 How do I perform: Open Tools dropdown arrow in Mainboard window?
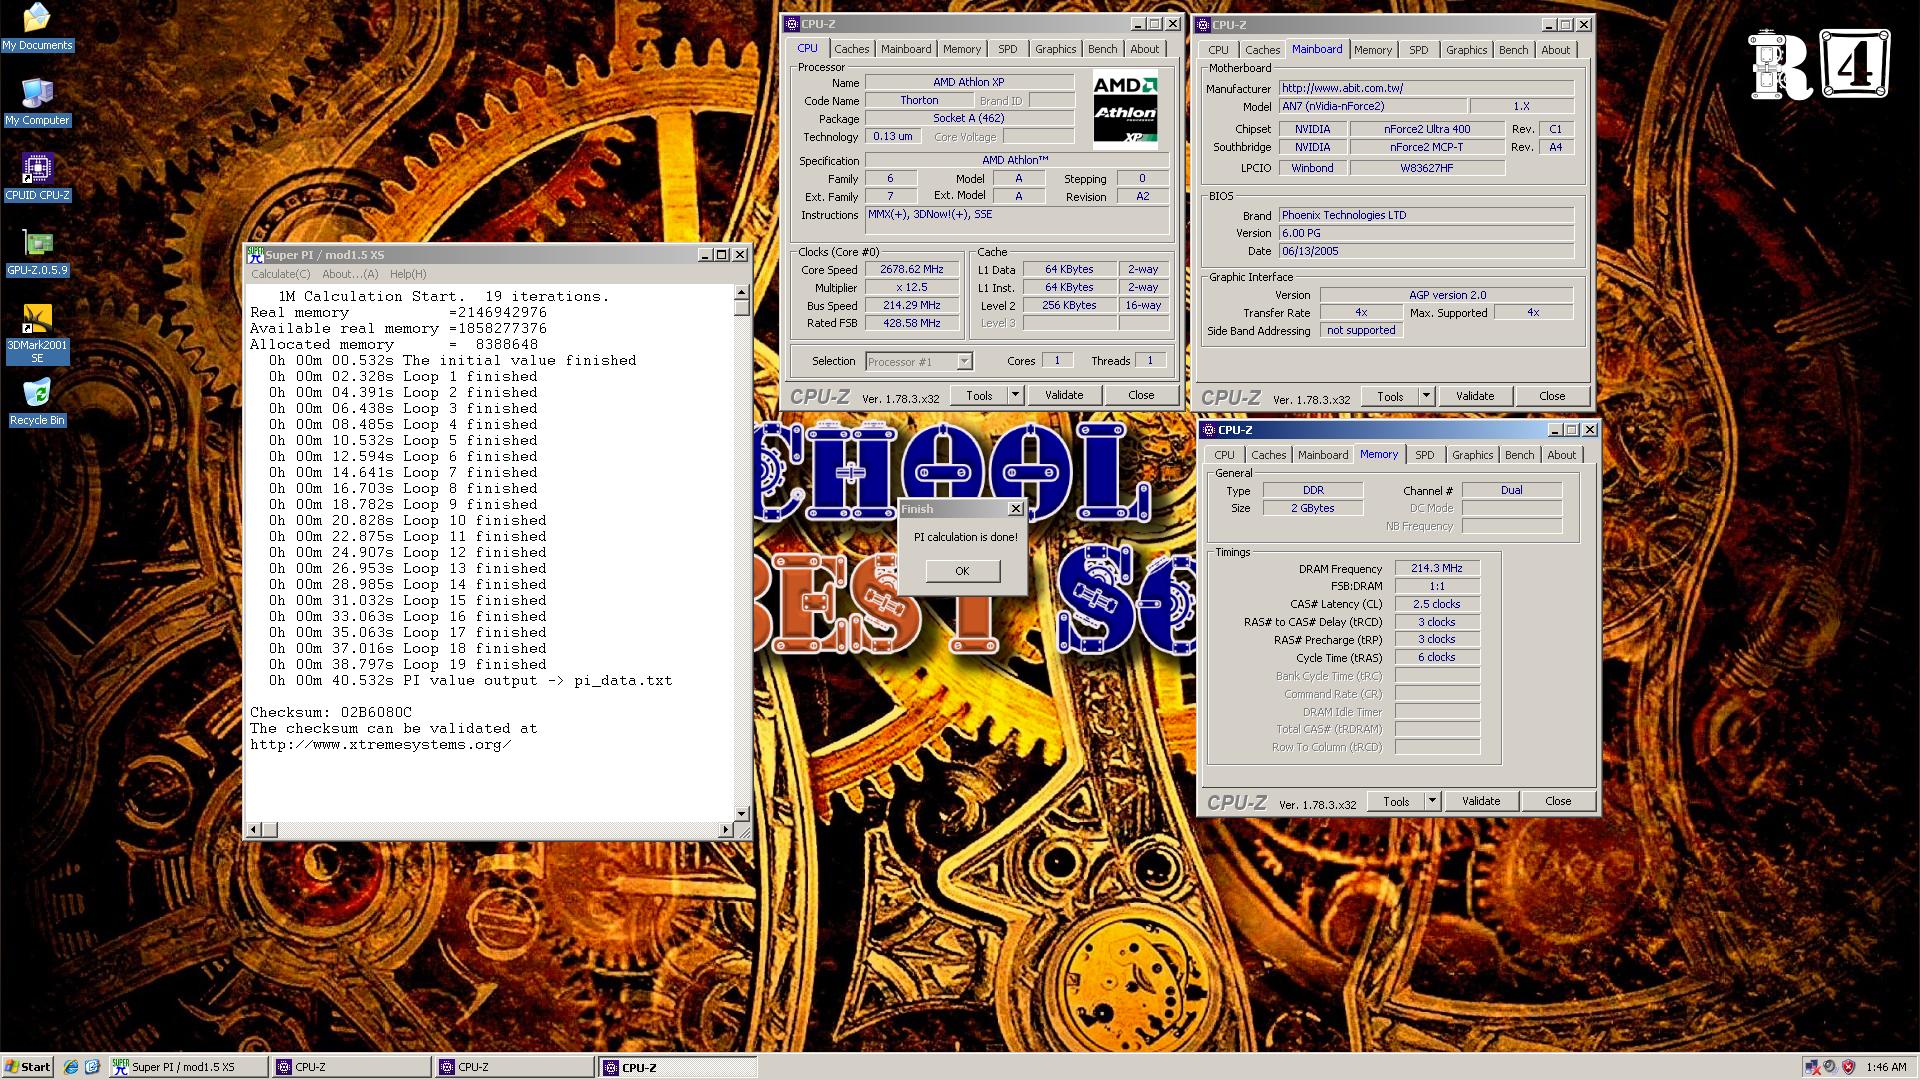pos(1426,396)
